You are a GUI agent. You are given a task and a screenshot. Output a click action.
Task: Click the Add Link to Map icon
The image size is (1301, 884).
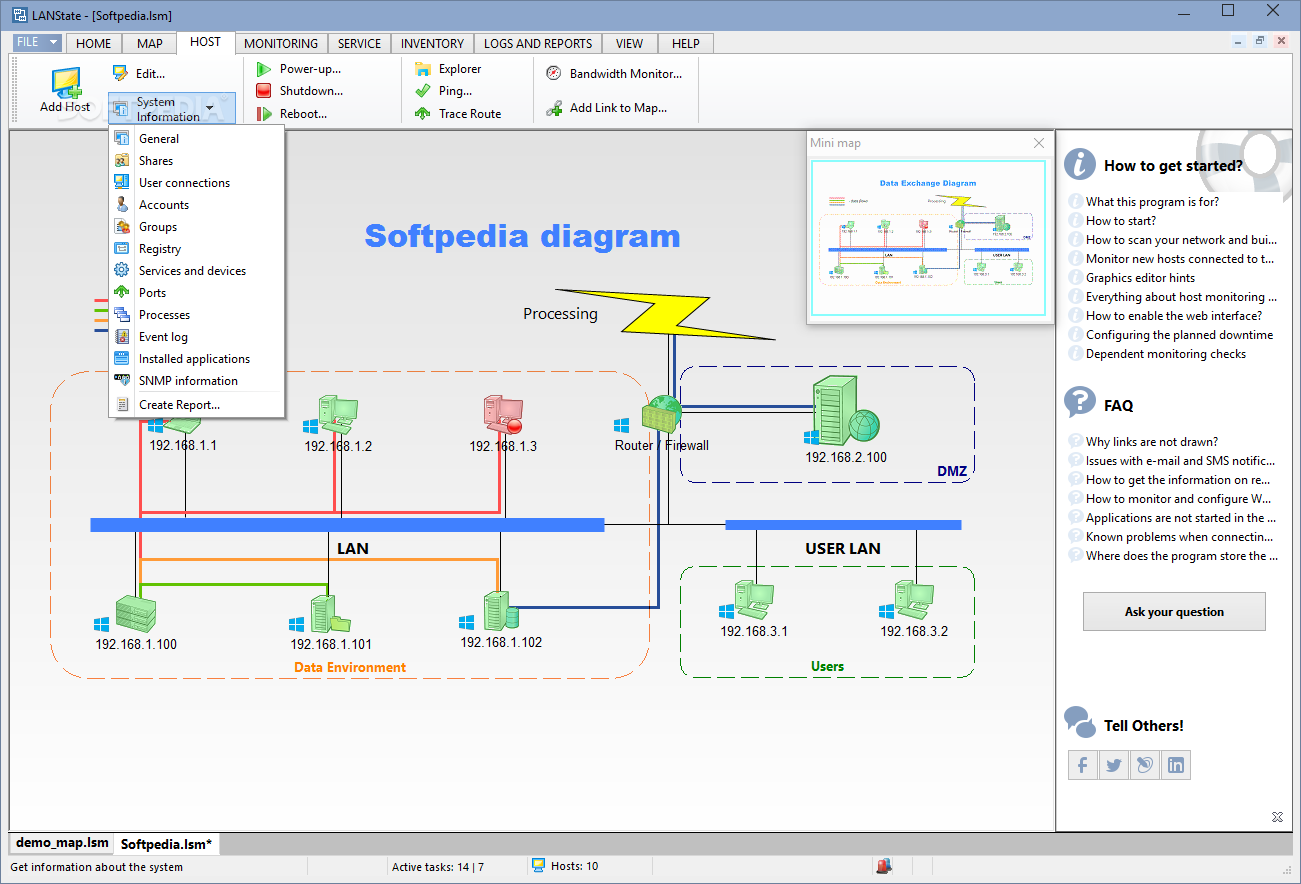[554, 108]
